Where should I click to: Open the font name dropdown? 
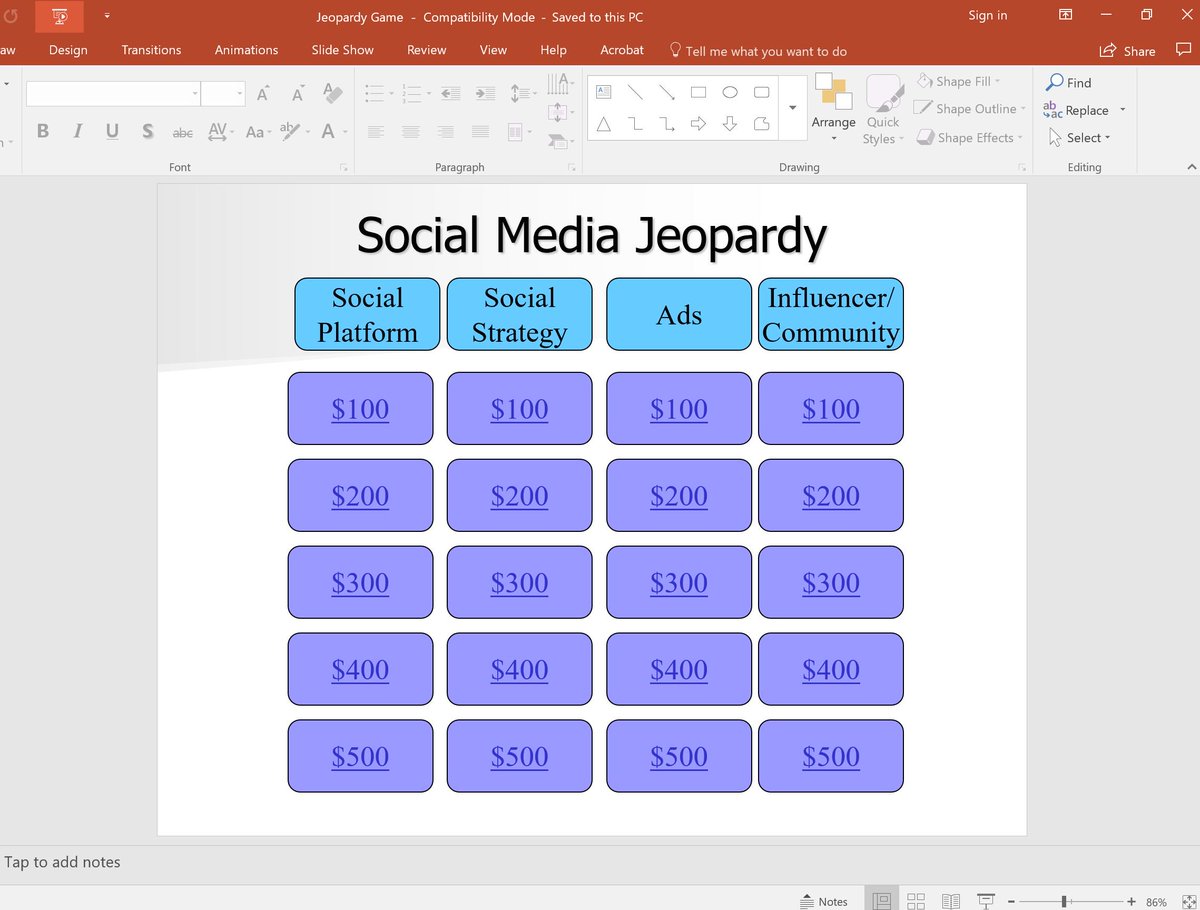click(195, 94)
